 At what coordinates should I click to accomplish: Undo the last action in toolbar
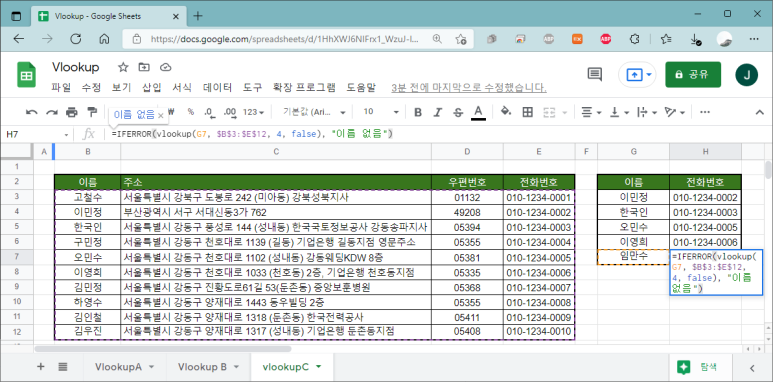32,112
